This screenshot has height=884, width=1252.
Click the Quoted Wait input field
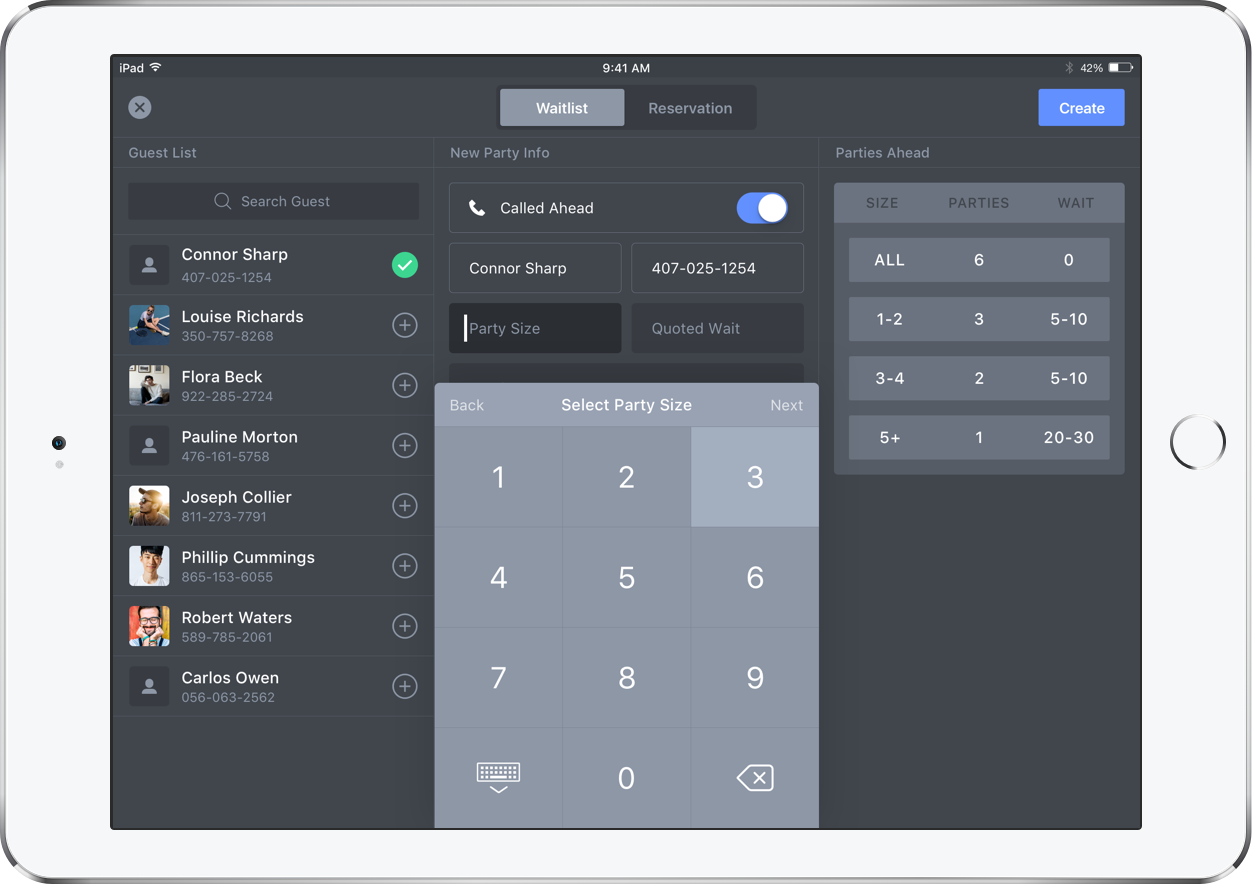point(717,328)
